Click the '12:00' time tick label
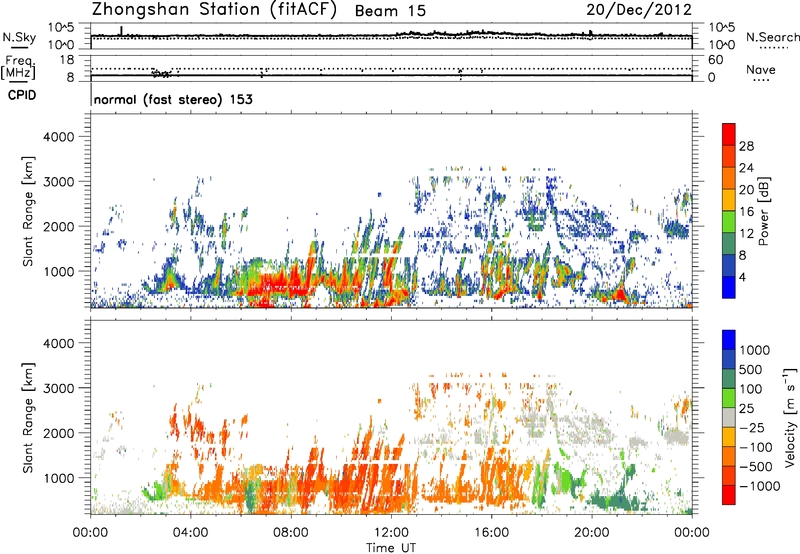 [x=391, y=533]
